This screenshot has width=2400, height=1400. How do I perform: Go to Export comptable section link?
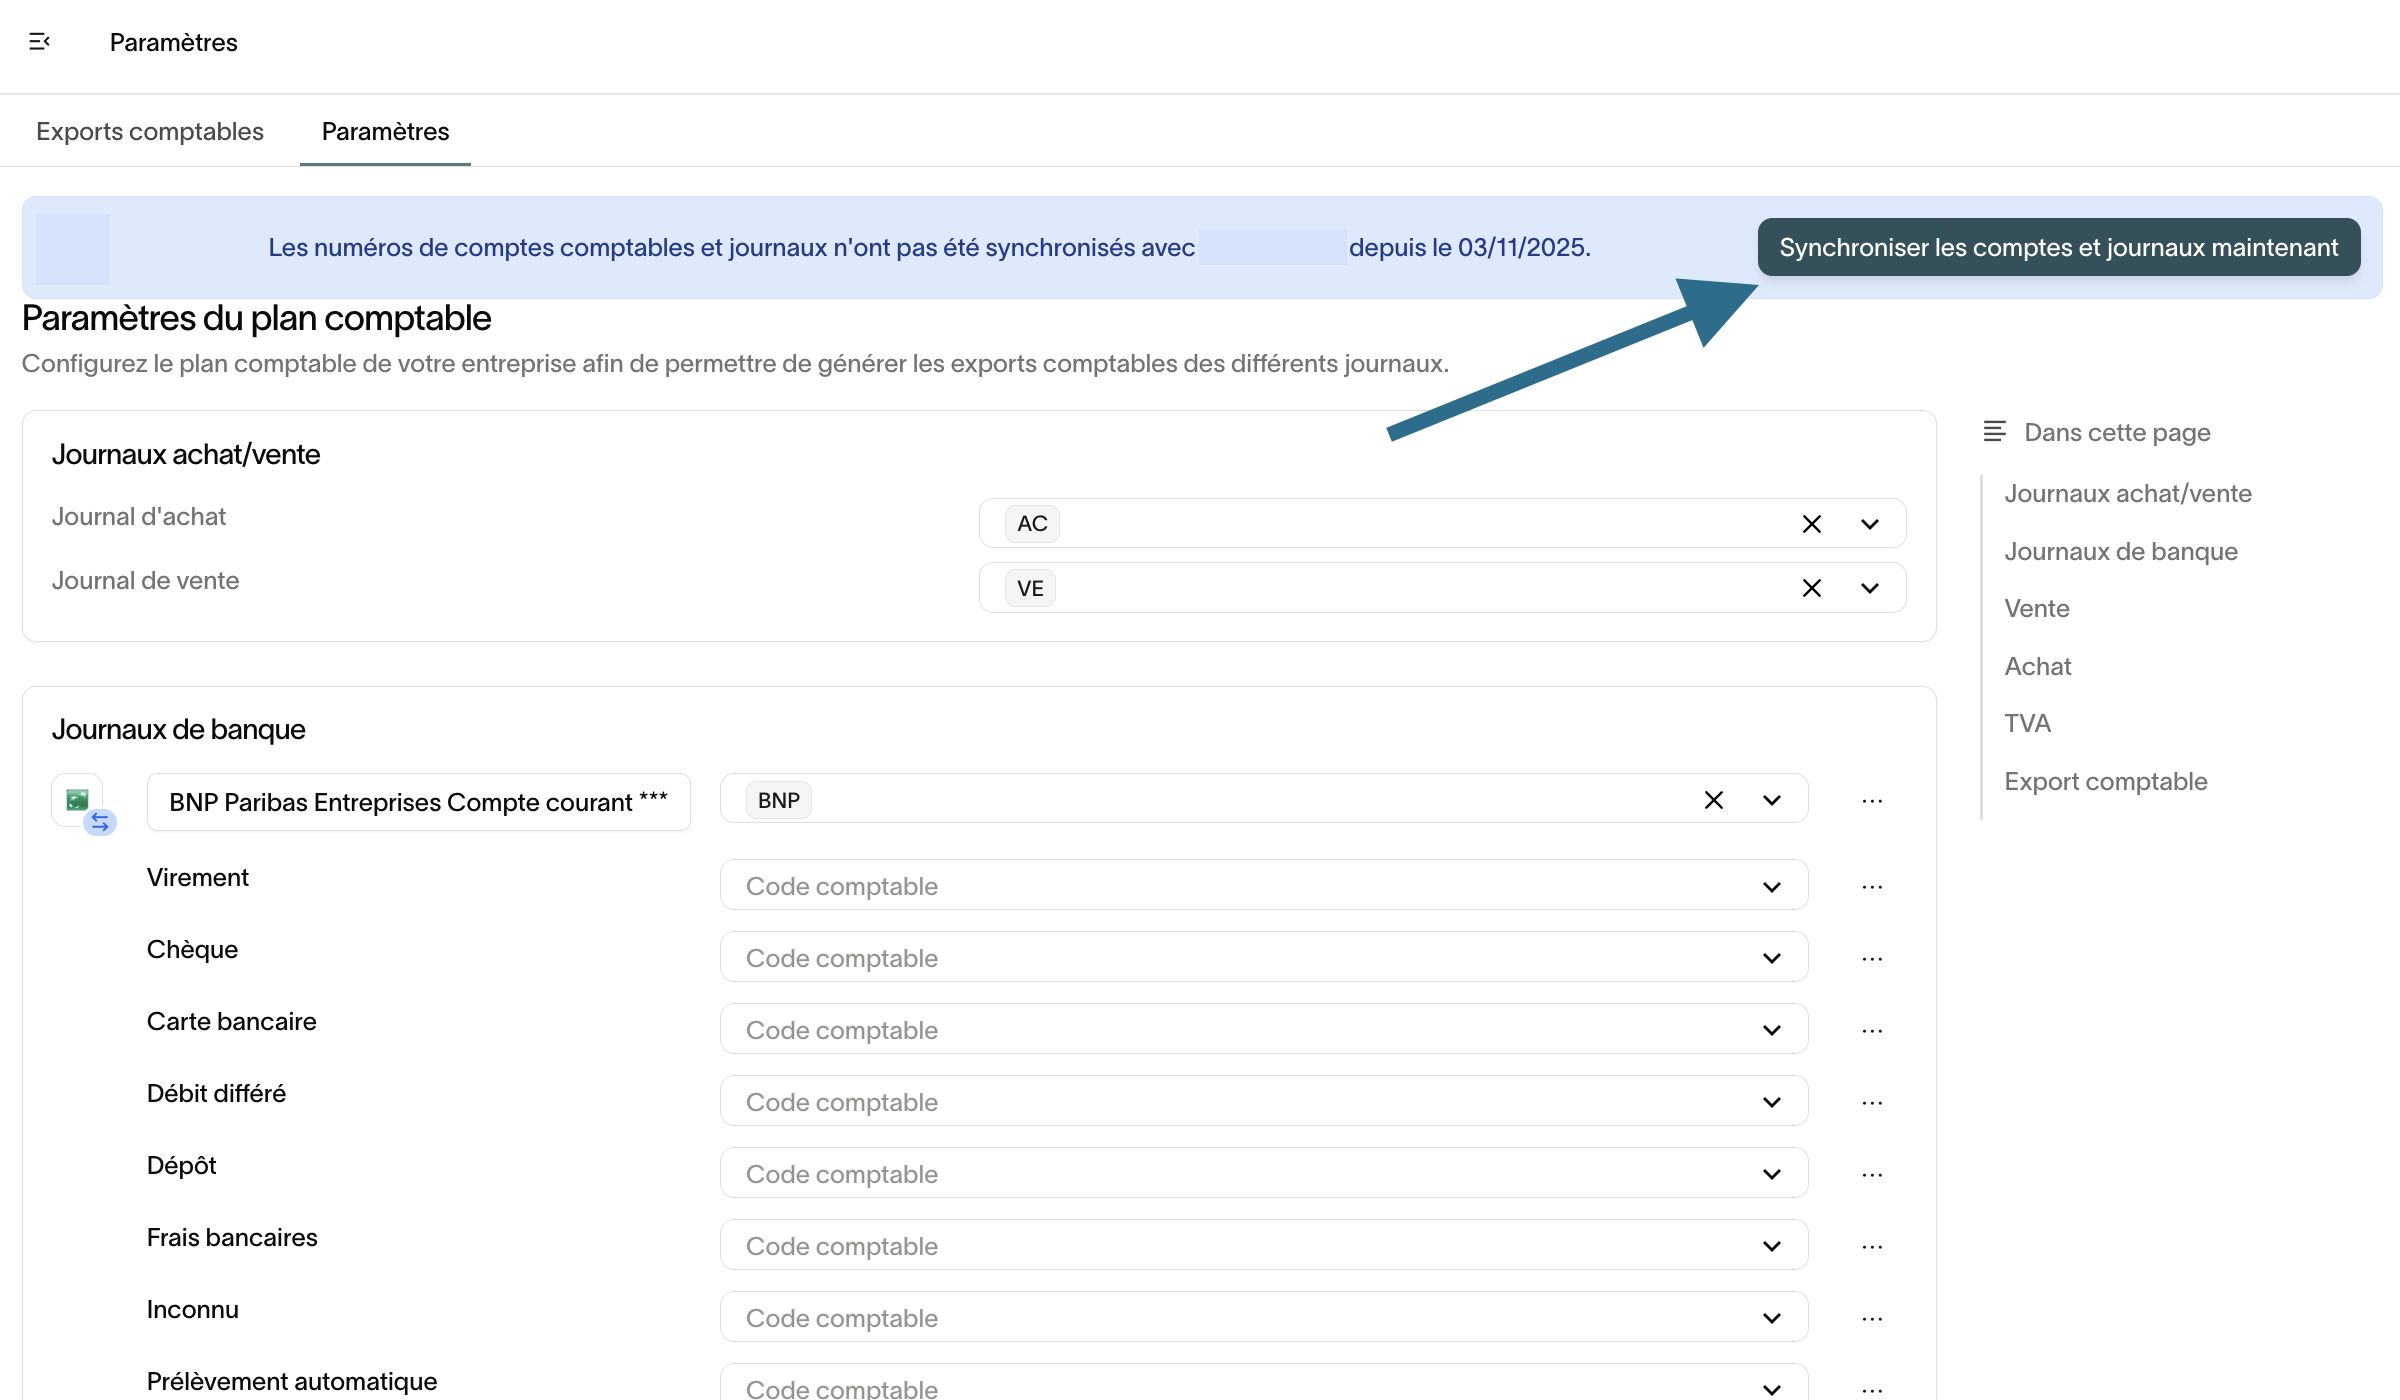coord(2105,781)
